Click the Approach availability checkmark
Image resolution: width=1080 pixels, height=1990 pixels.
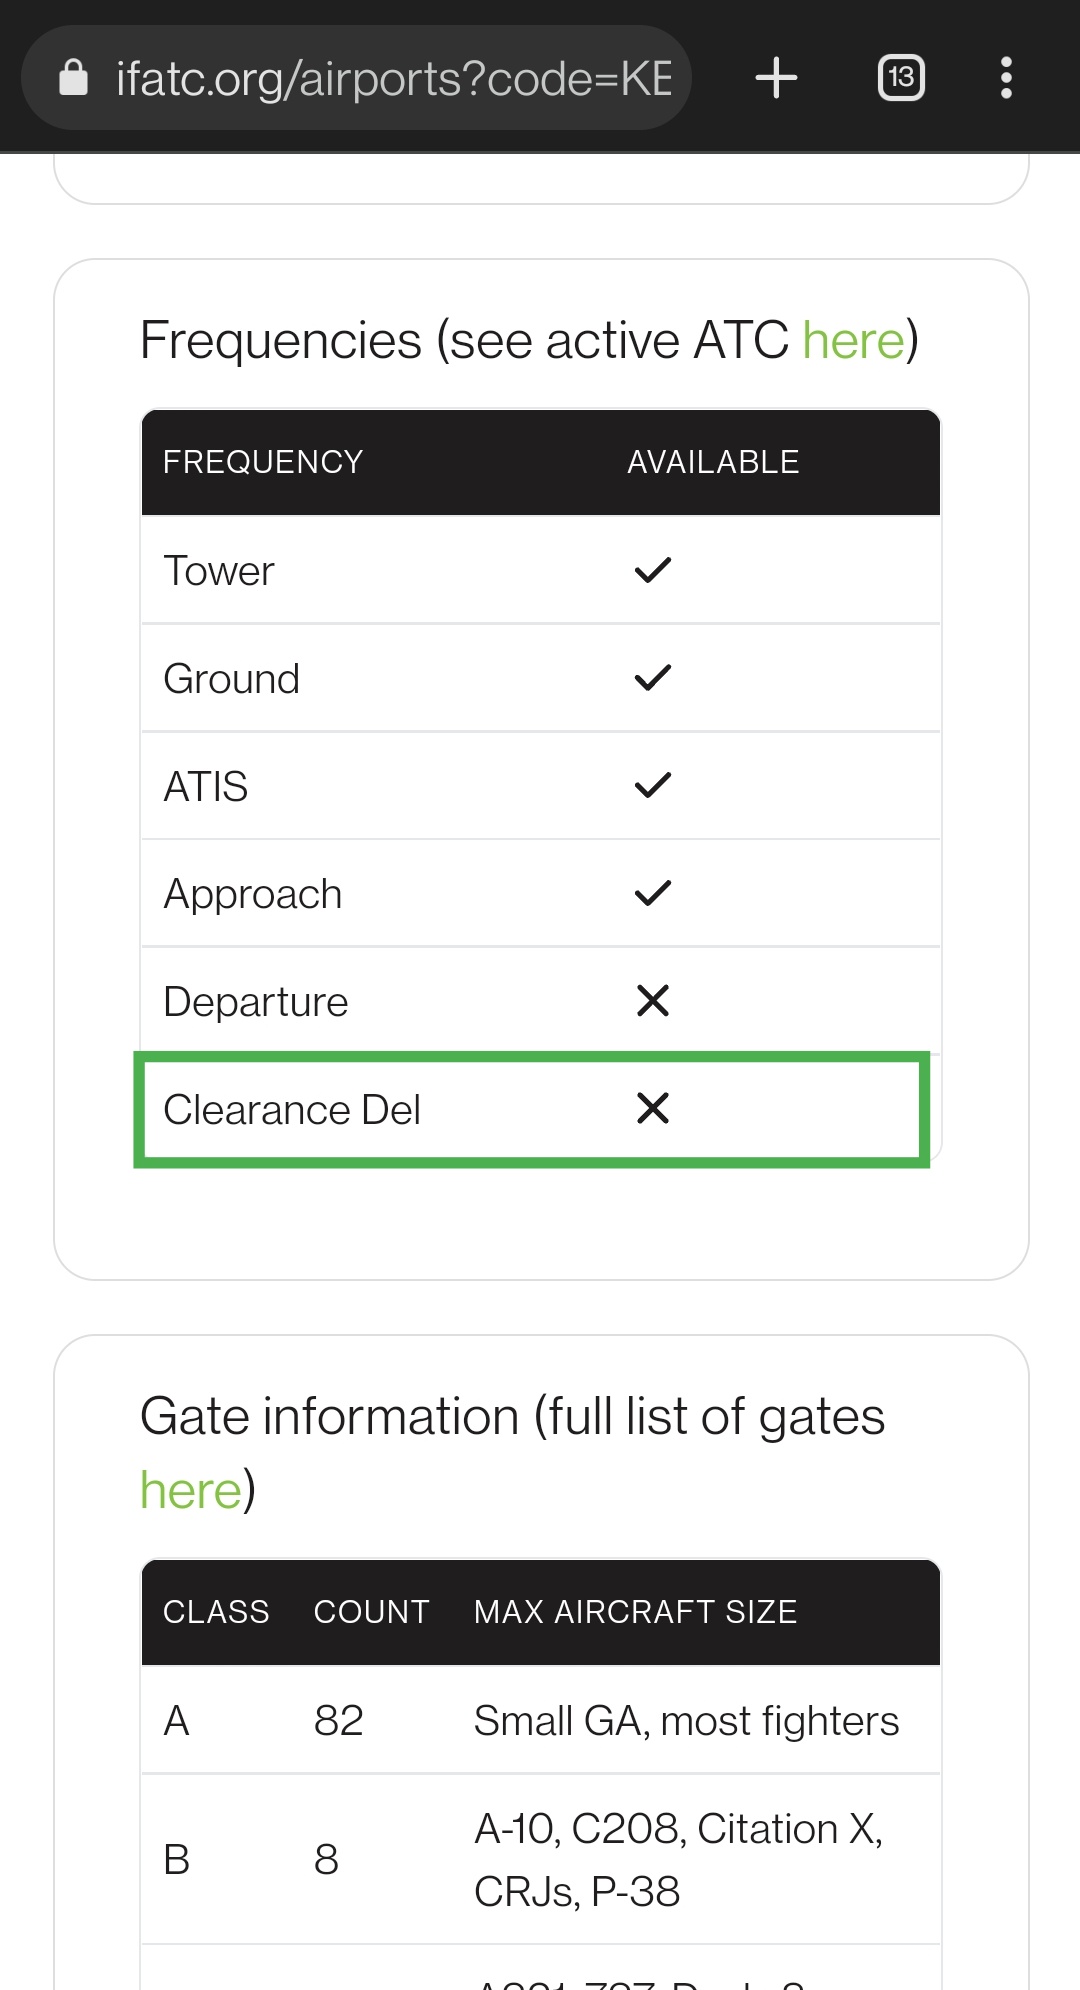pos(652,893)
